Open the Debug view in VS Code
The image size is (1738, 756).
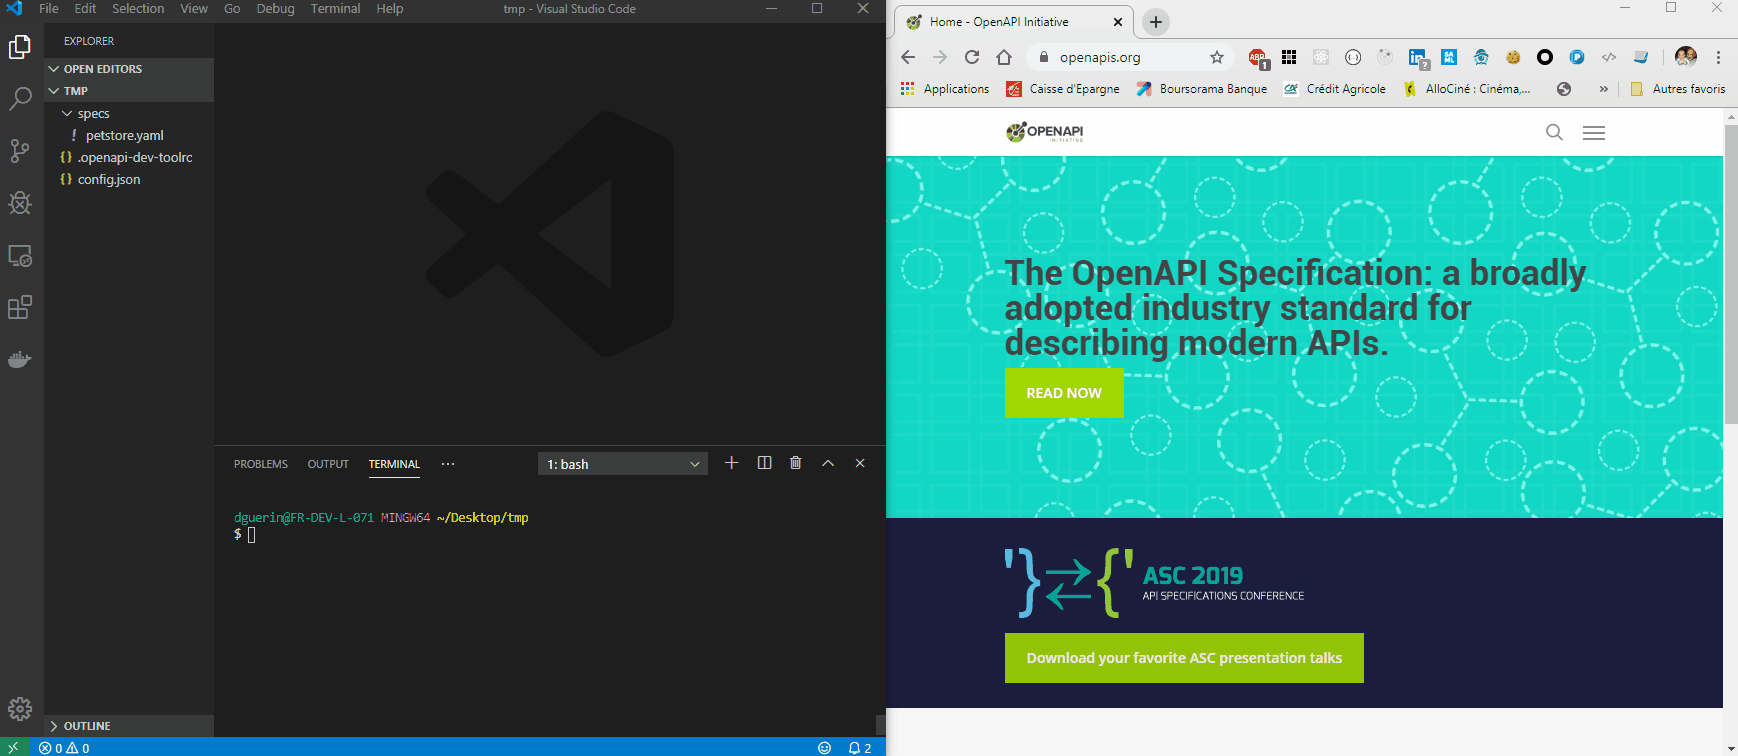tap(20, 203)
